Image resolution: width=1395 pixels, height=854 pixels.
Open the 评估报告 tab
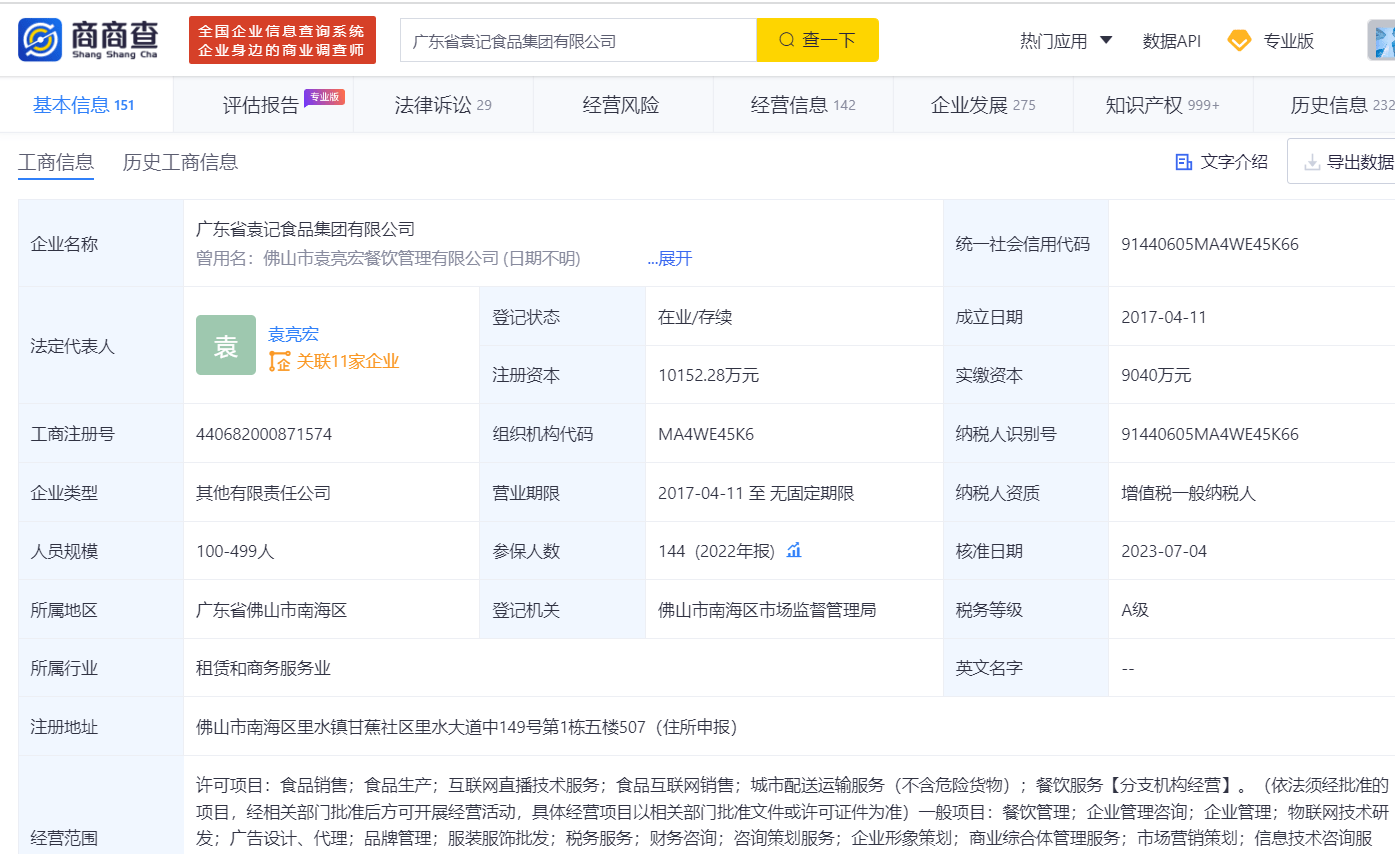[261, 105]
